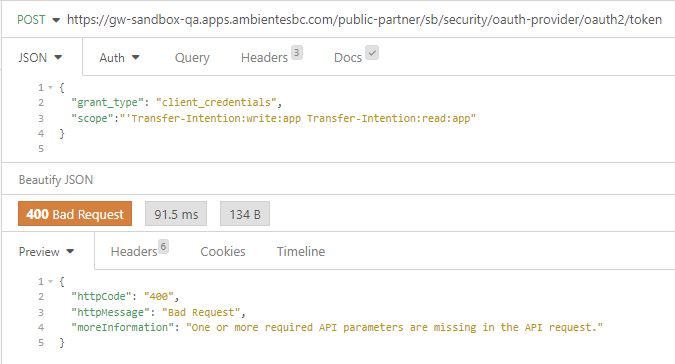Screen dimensions: 675x364
Task: Collapse the request JSON body fold arrow
Action: point(50,88)
